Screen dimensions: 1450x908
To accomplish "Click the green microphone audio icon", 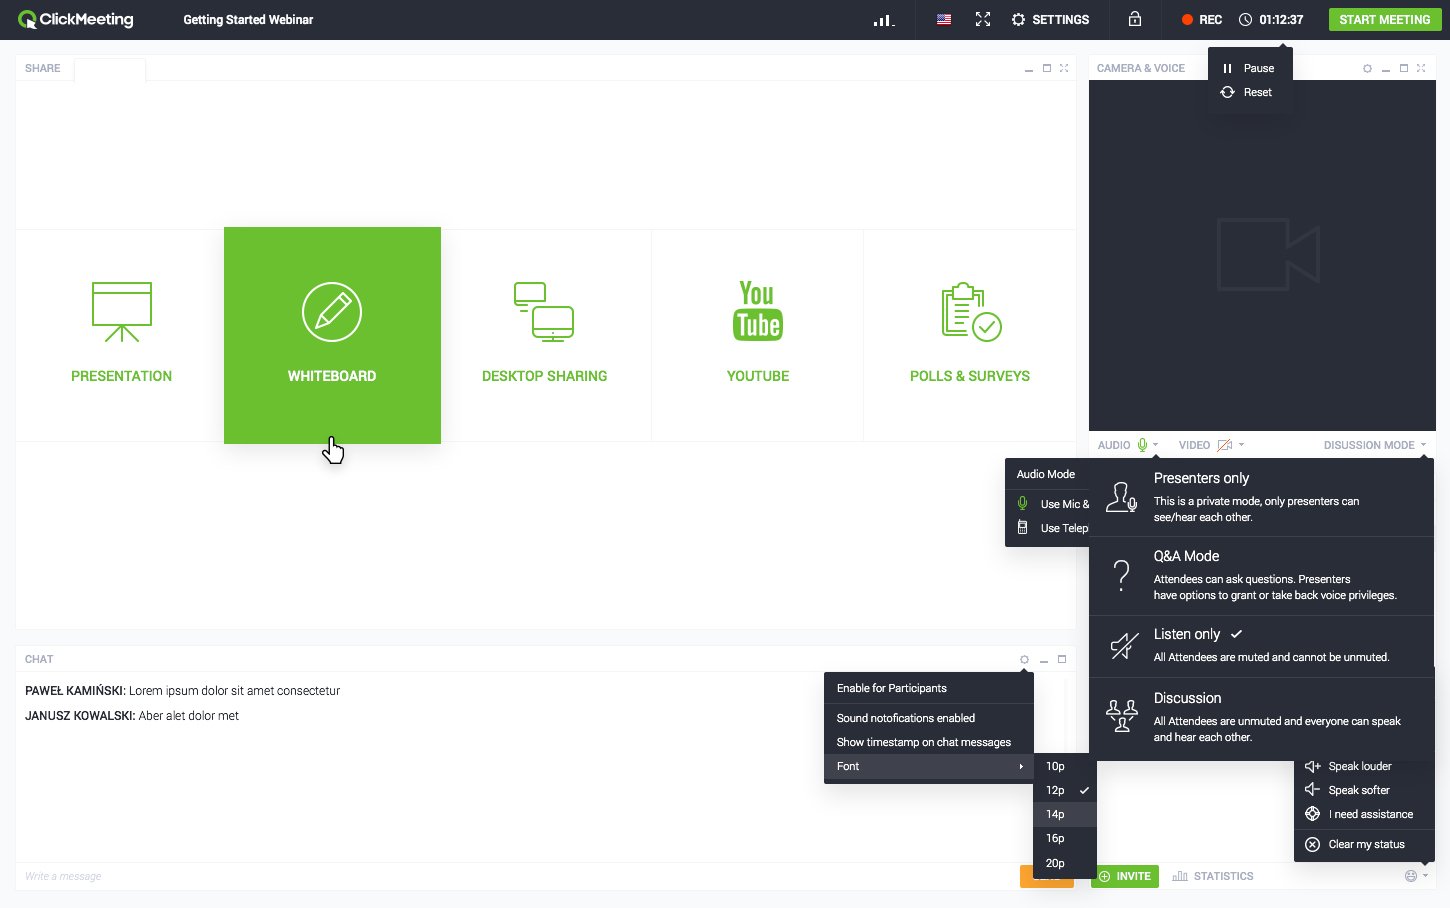I will point(1142,444).
